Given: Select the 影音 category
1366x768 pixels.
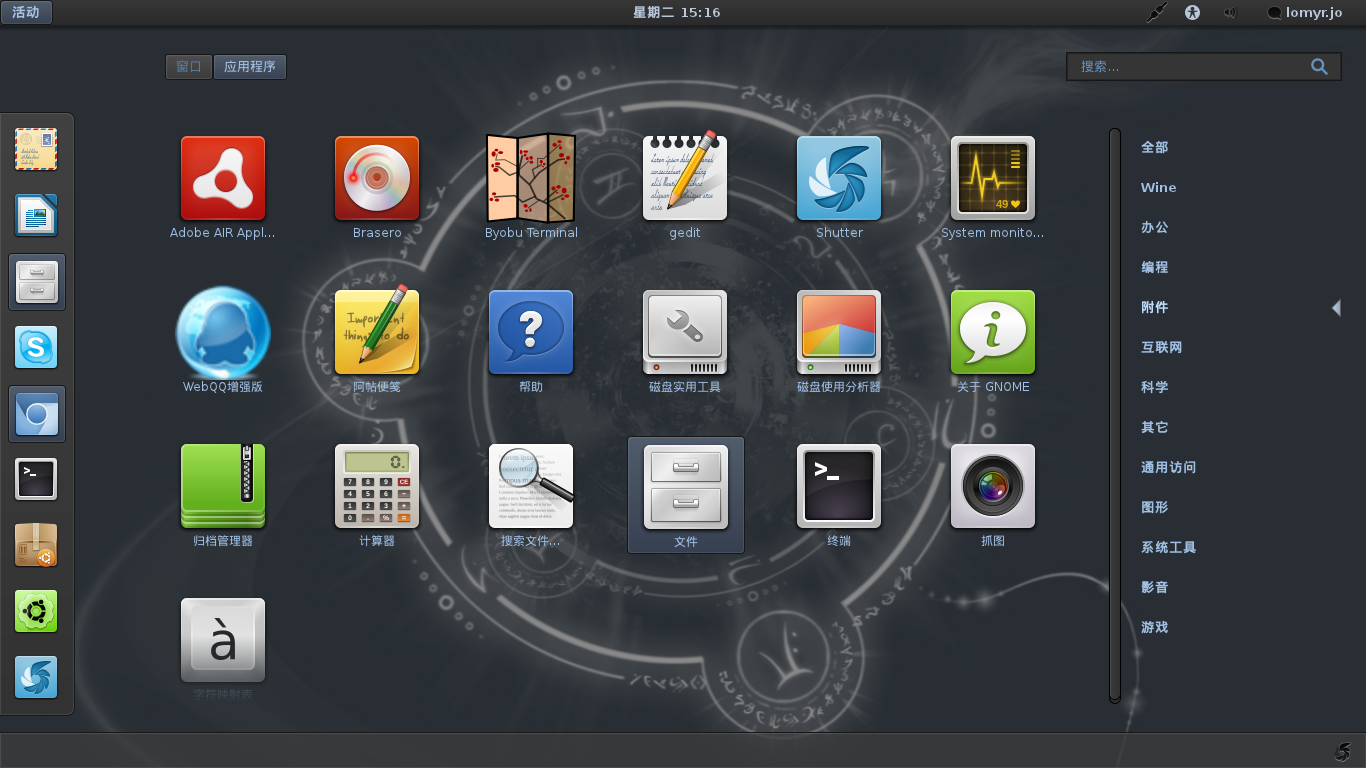Looking at the screenshot, I should pos(1155,587).
